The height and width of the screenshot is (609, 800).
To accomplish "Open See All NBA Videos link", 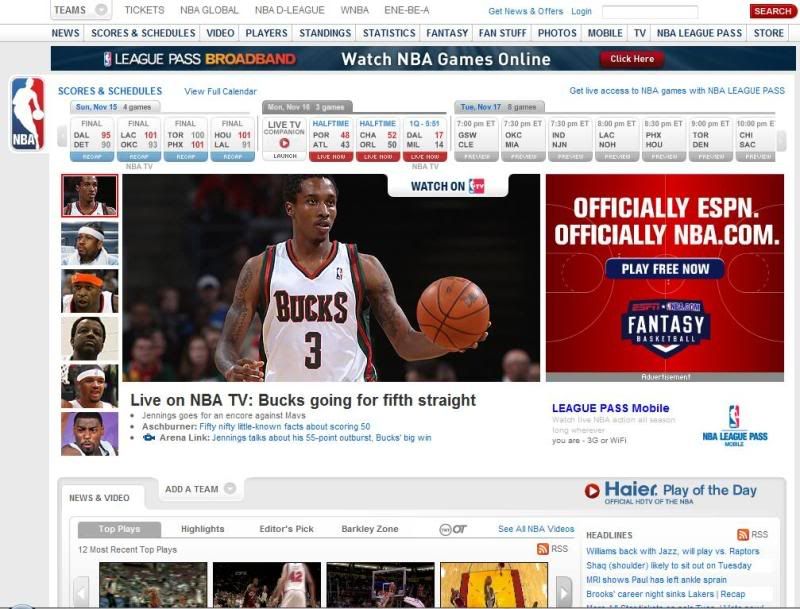I will (536, 529).
